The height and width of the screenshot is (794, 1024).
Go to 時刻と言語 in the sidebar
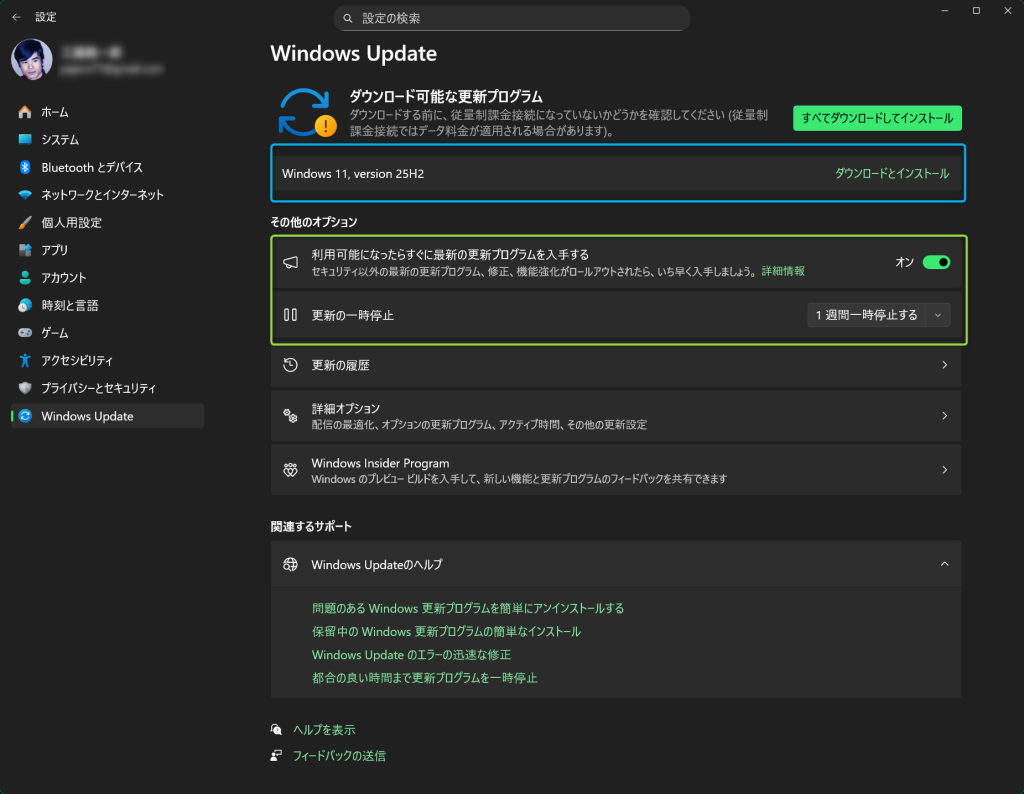point(69,305)
